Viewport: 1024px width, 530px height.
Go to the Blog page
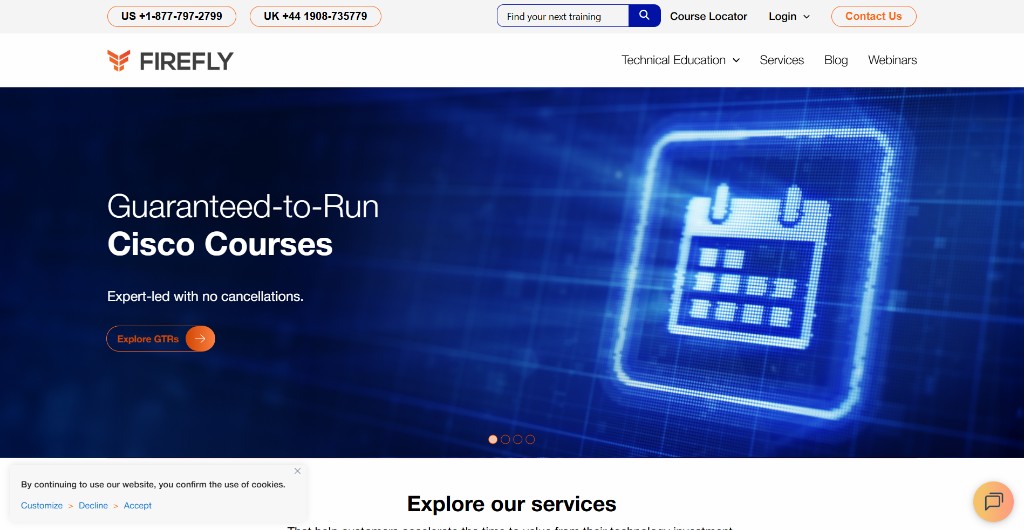click(x=835, y=60)
